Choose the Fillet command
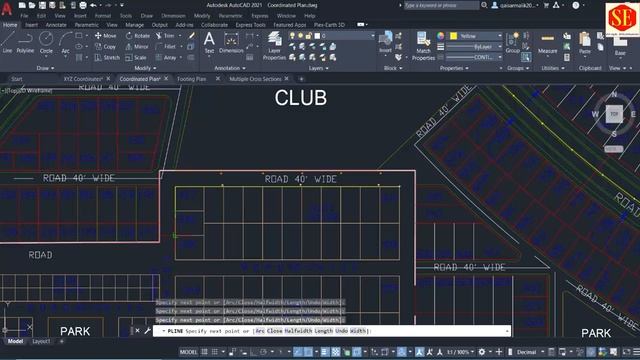The height and width of the screenshot is (360, 640). tap(166, 47)
